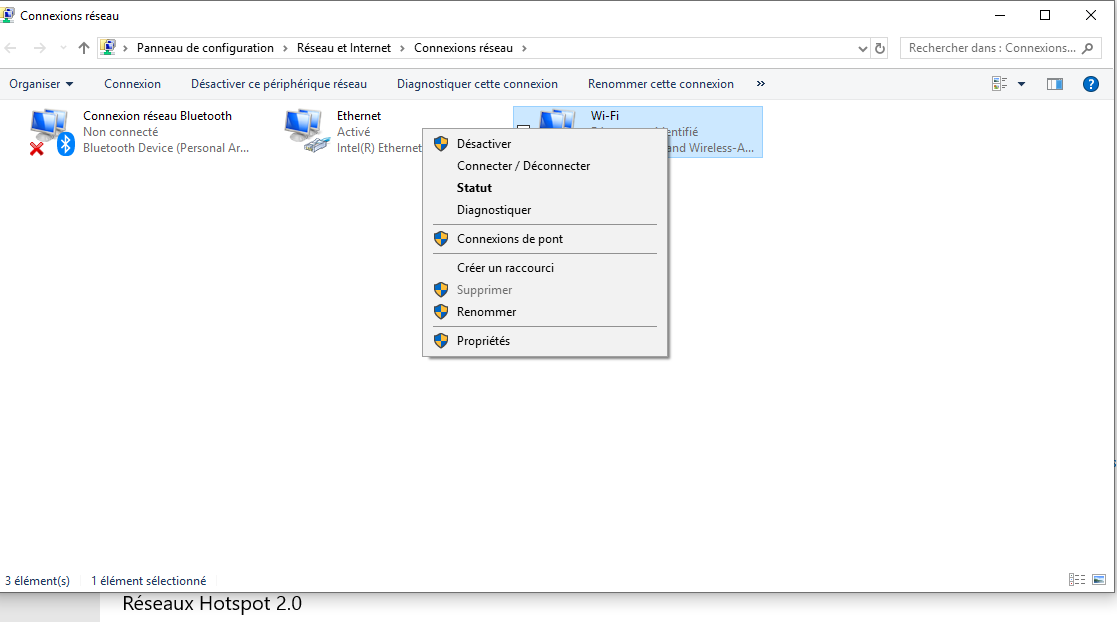
Task: Open the Organiser dropdown menu
Action: tap(41, 84)
